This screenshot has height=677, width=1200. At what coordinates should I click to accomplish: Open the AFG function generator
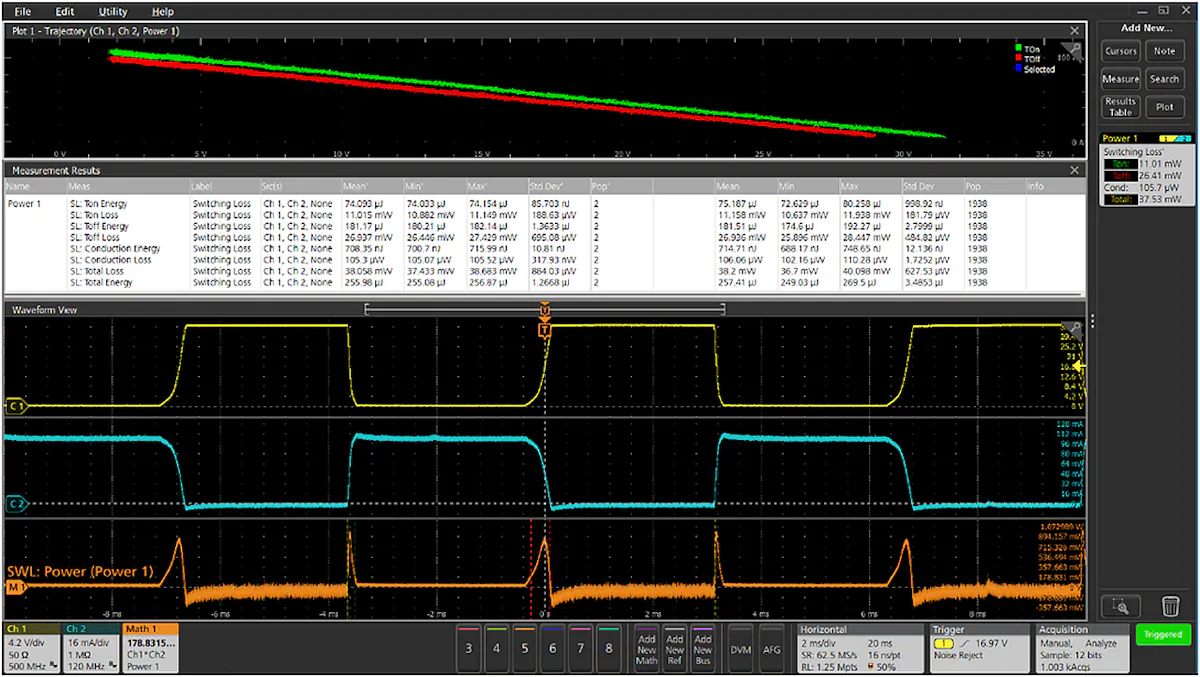click(772, 648)
